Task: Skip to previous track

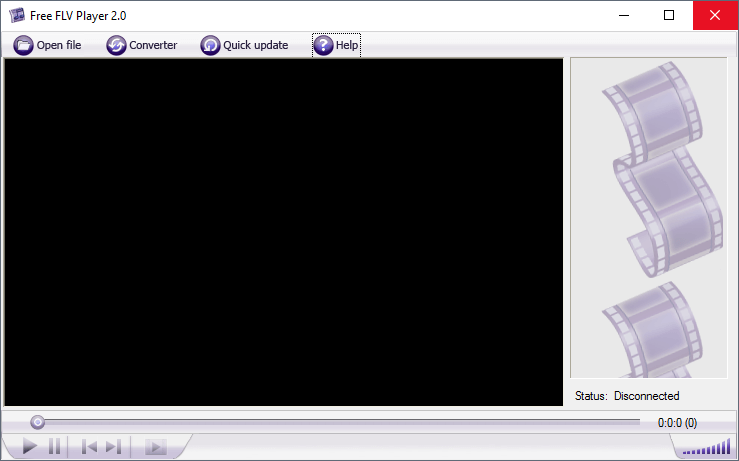Action: click(89, 446)
